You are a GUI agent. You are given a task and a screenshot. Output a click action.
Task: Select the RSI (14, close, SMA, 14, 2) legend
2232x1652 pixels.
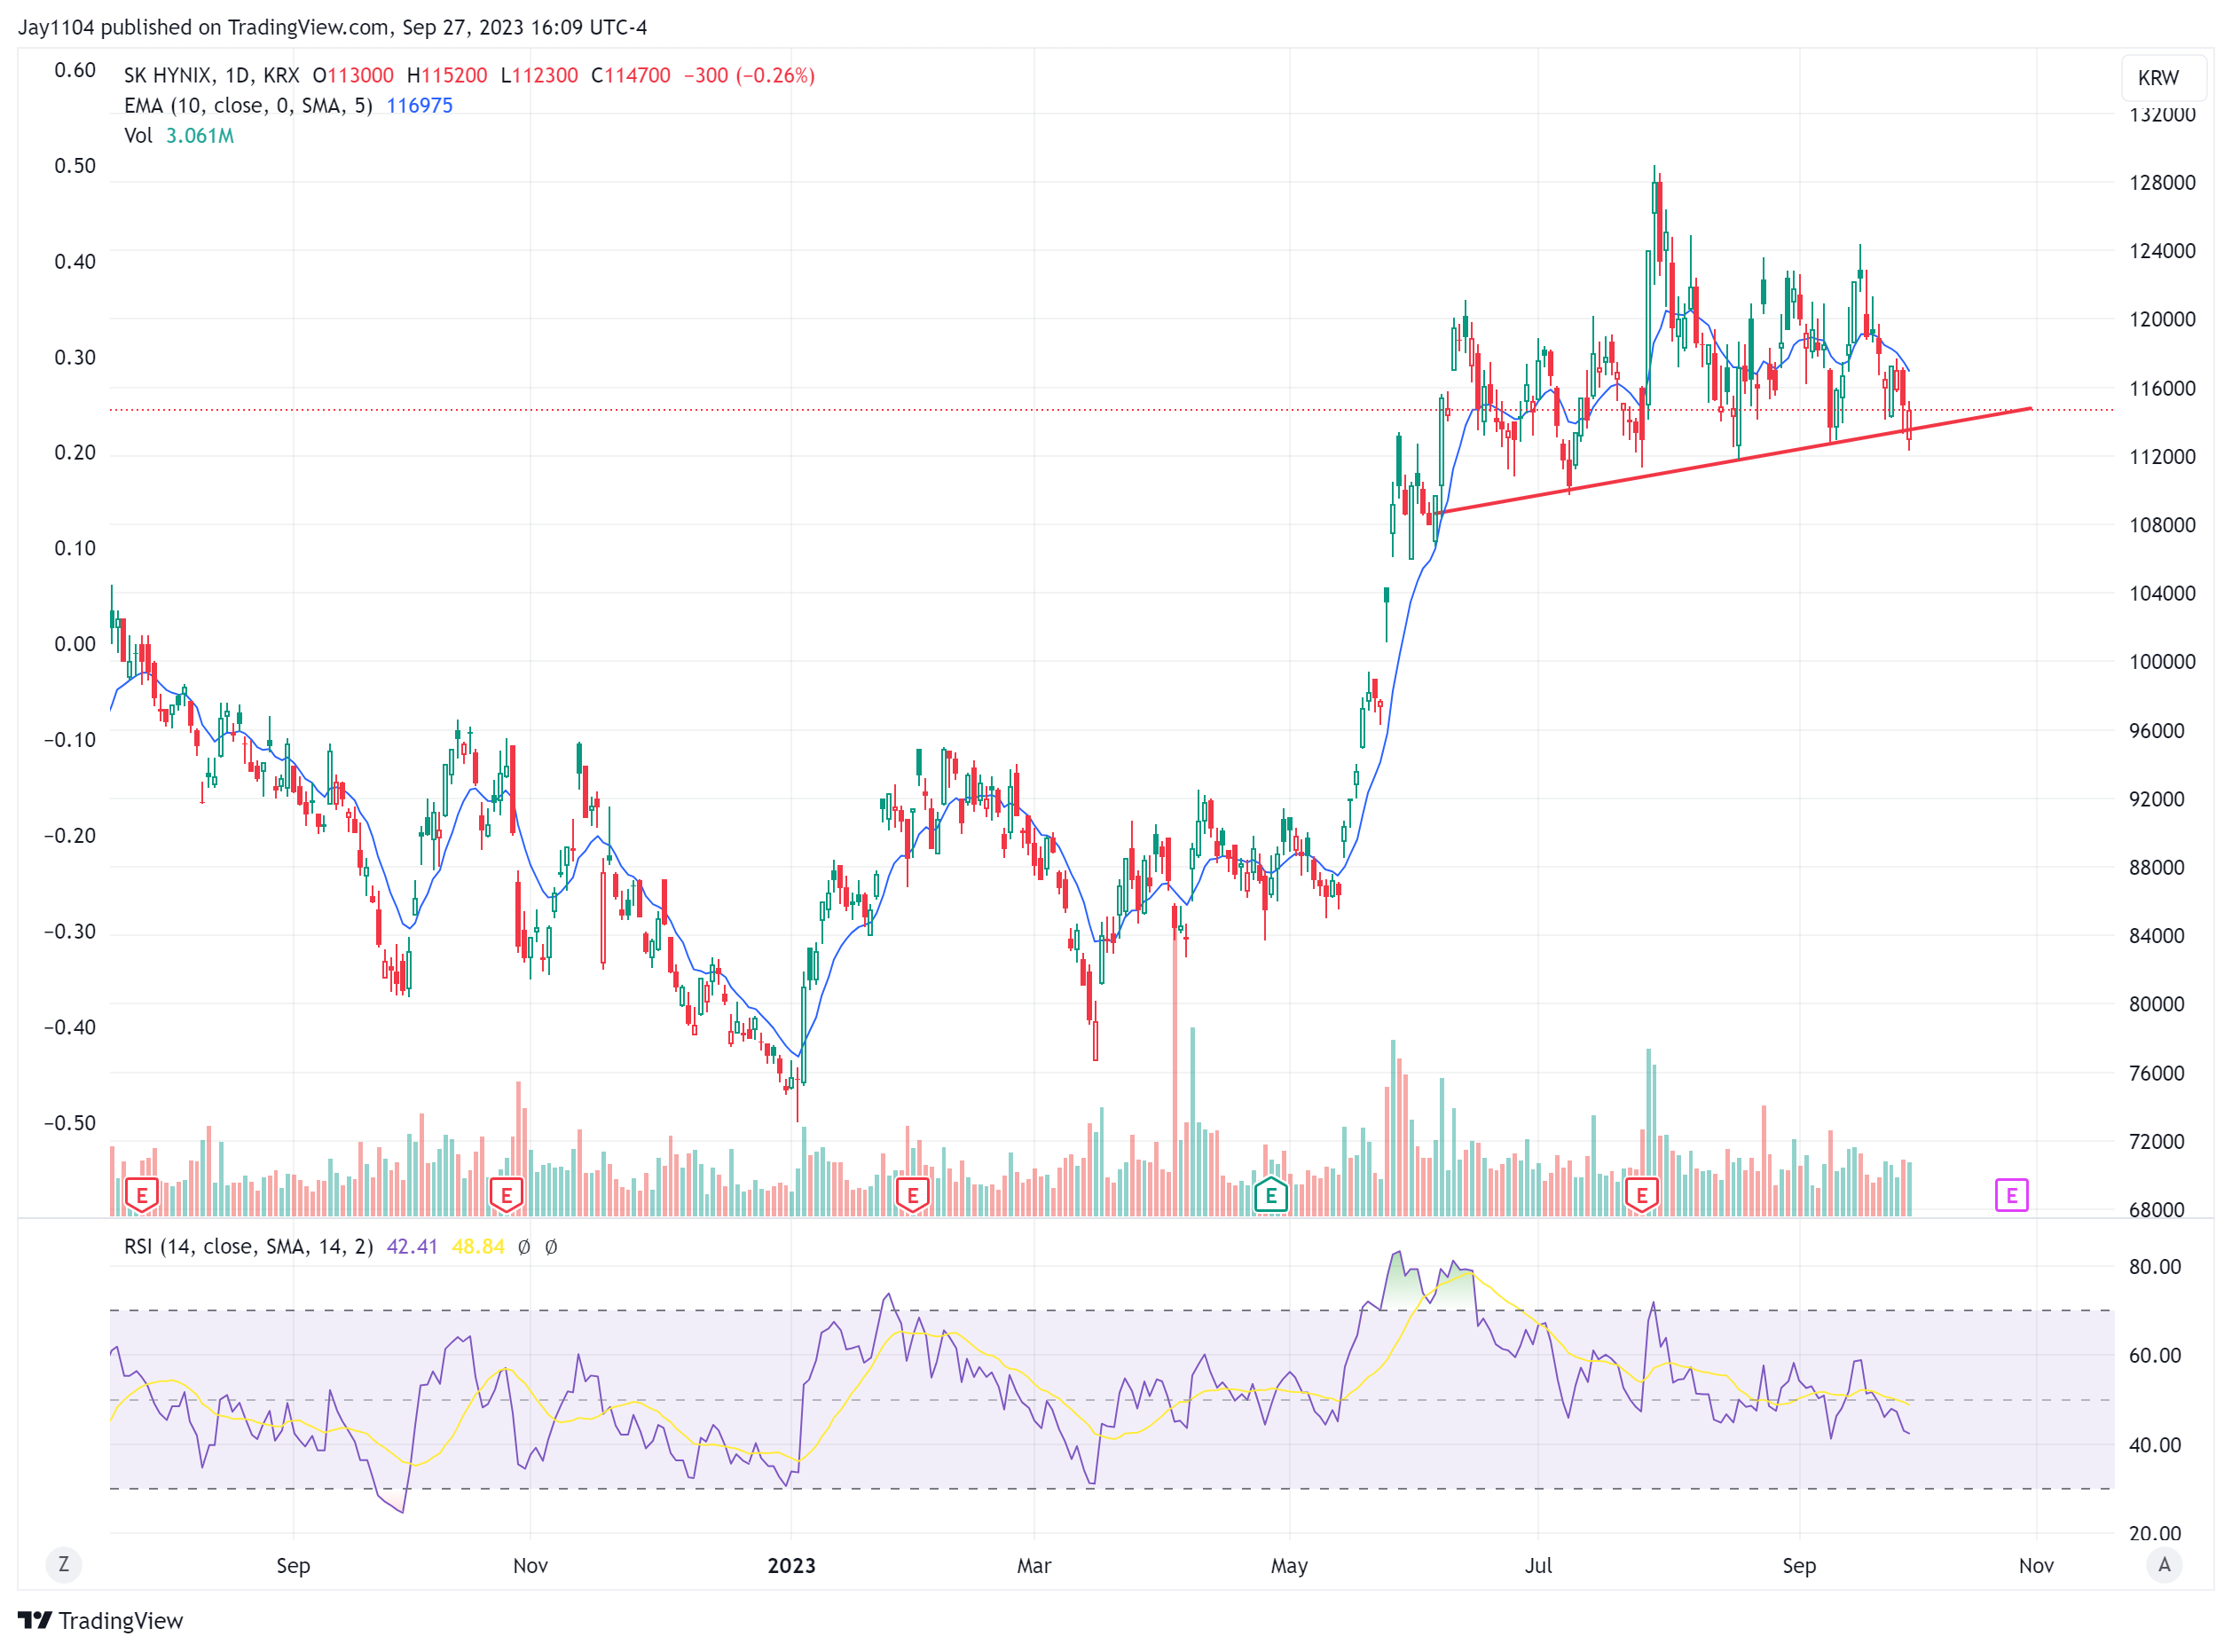[x=248, y=1247]
